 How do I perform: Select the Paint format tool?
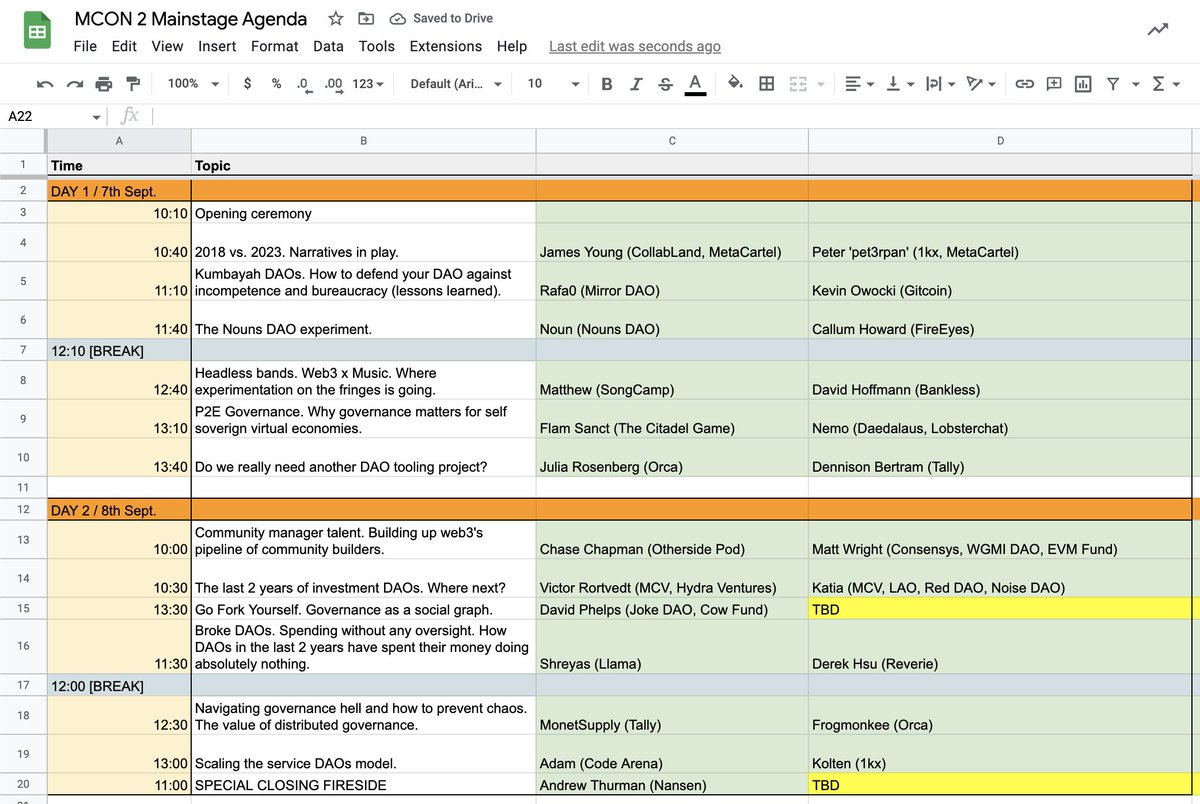(x=133, y=84)
